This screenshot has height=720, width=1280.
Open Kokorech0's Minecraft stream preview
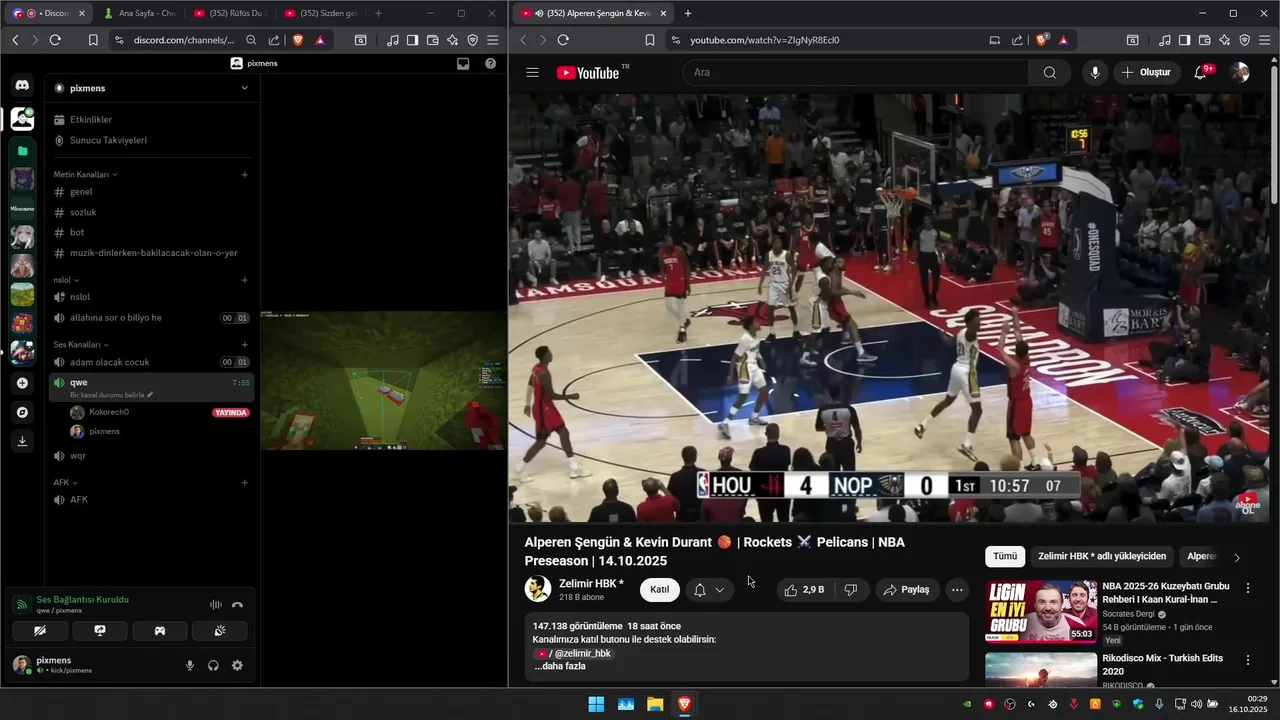[384, 380]
